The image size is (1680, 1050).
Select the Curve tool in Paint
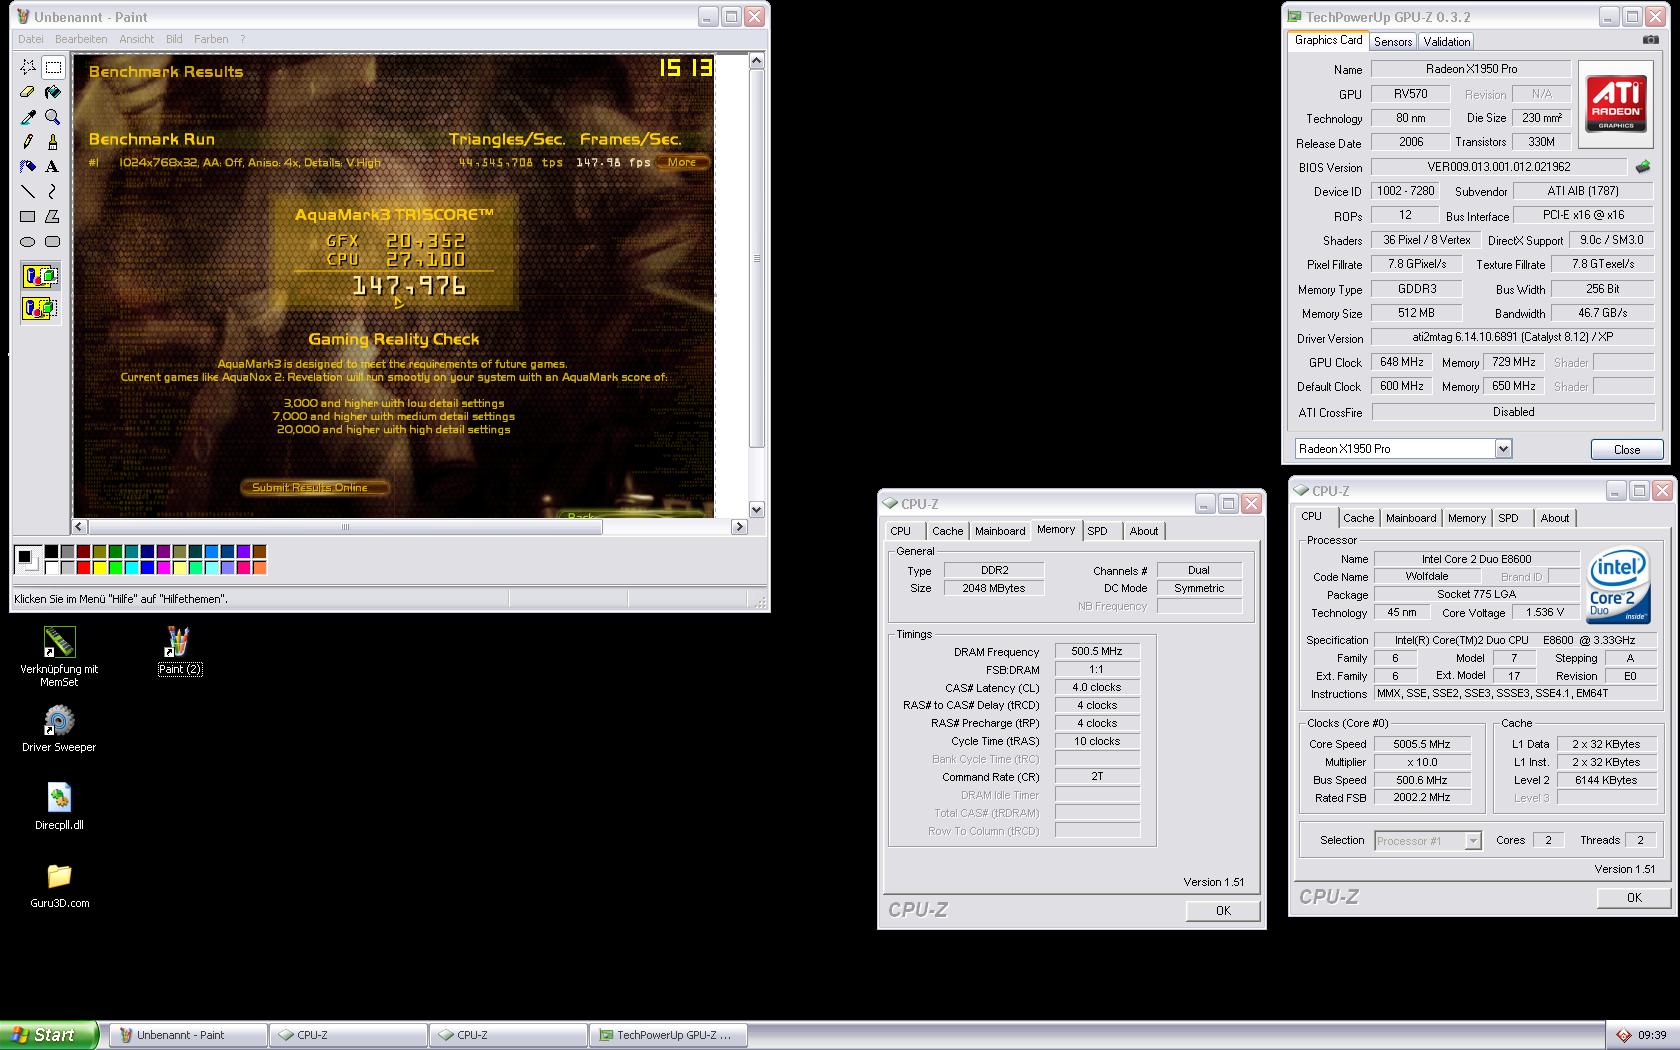(53, 192)
